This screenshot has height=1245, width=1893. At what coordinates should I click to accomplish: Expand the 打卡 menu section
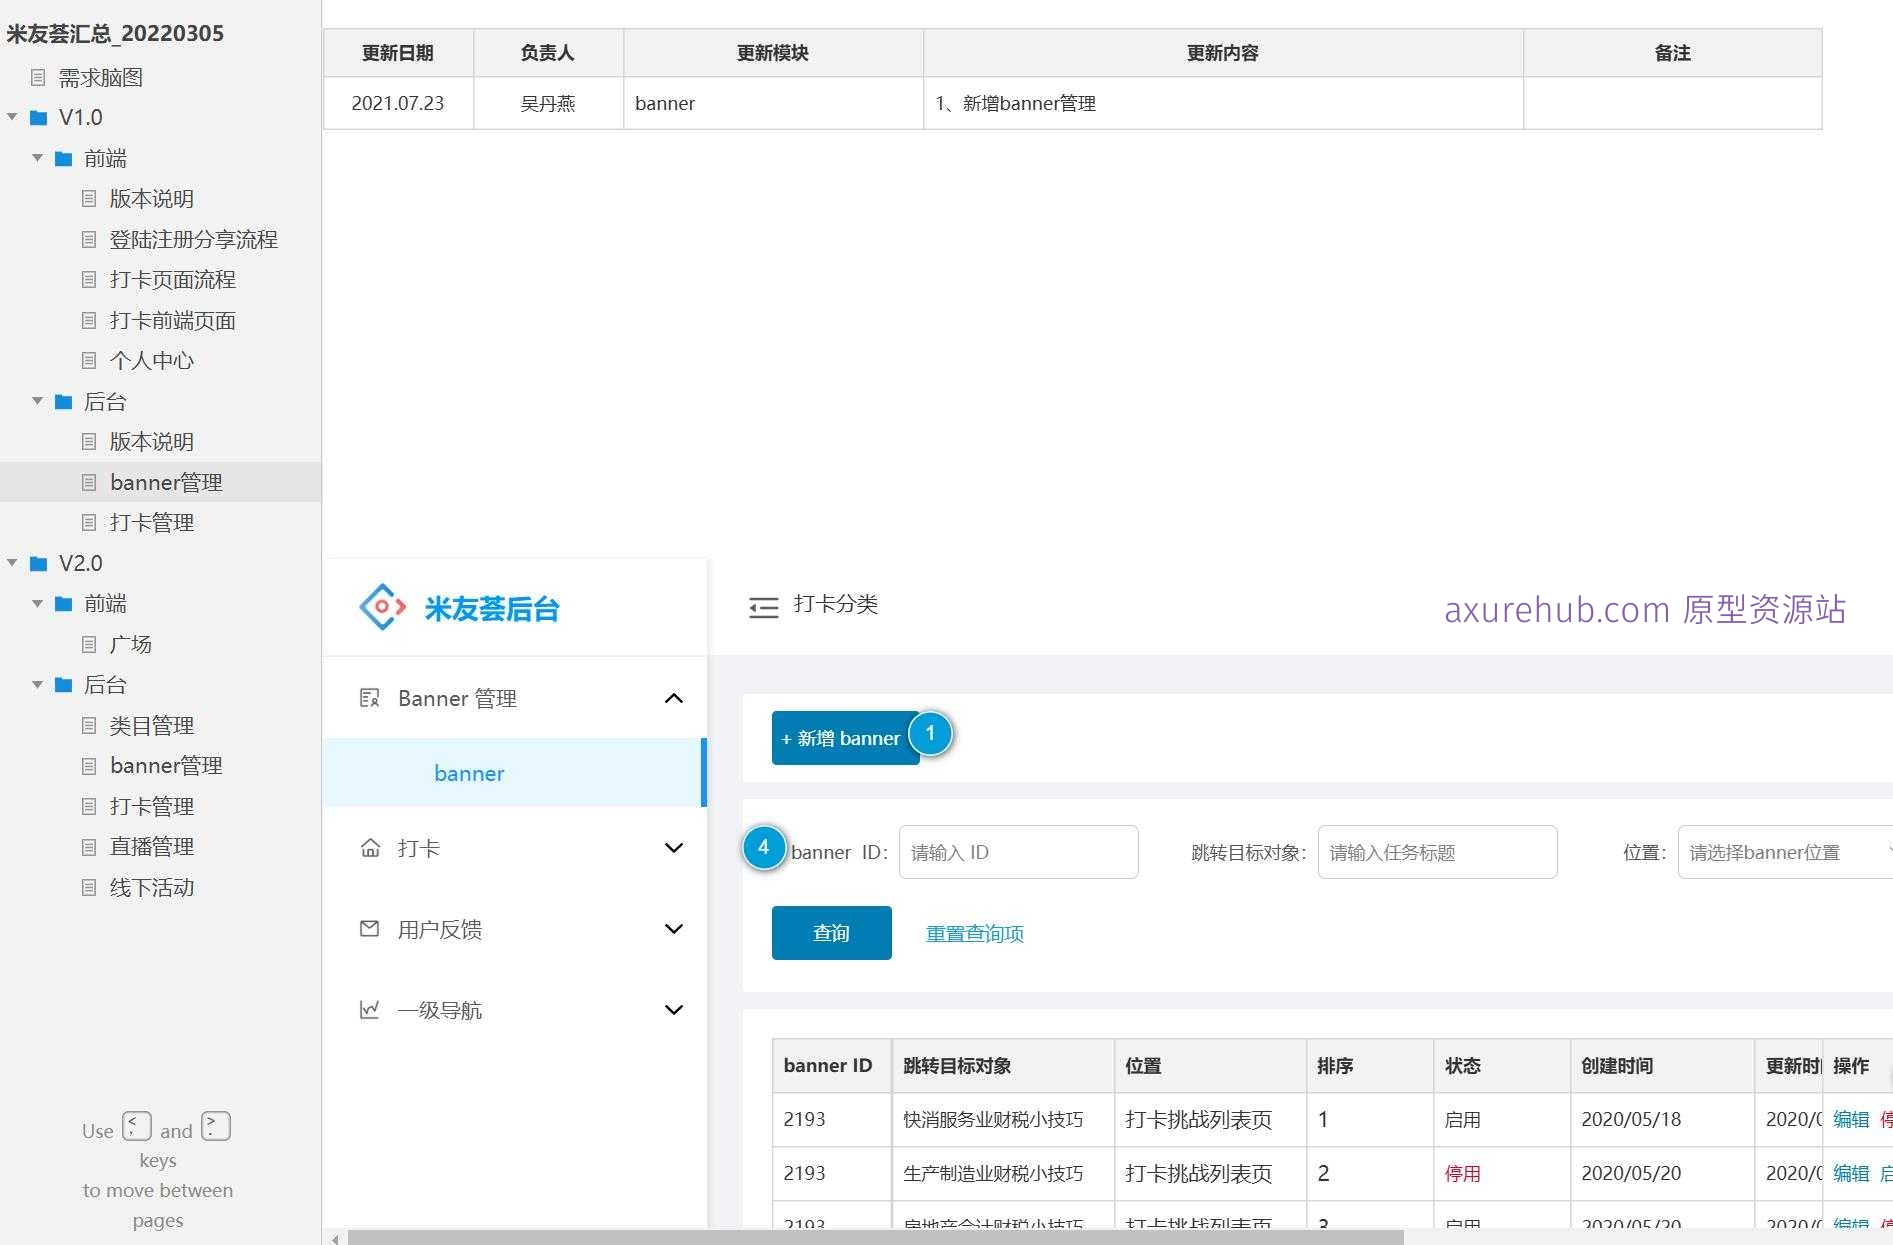pyautogui.click(x=674, y=847)
